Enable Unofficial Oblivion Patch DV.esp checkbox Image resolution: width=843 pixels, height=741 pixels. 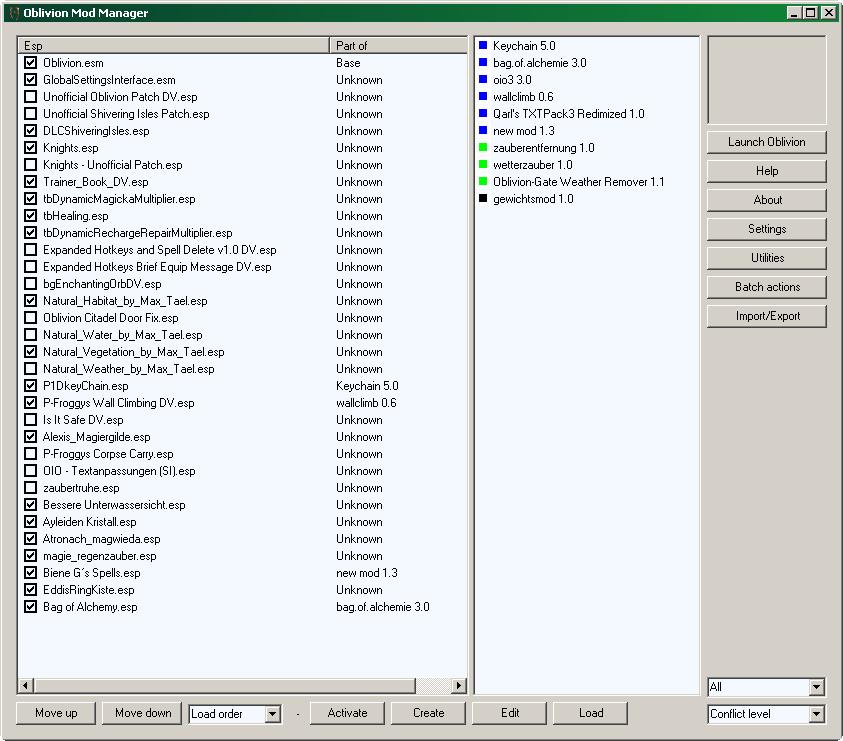coord(30,97)
